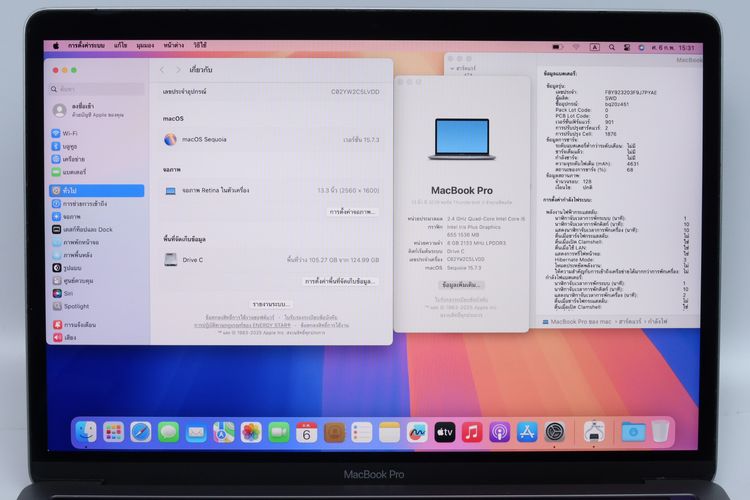Launch Safari from the Dock
Image resolution: width=750 pixels, height=500 pixels.
[x=141, y=433]
